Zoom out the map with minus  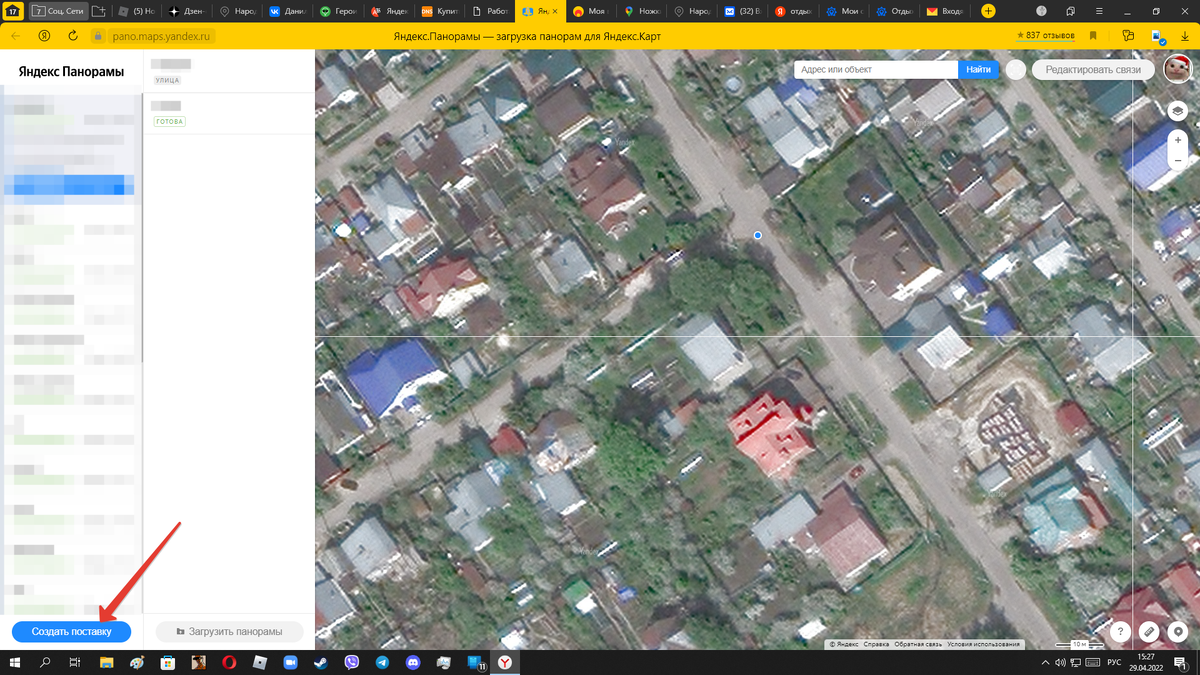(x=1178, y=160)
